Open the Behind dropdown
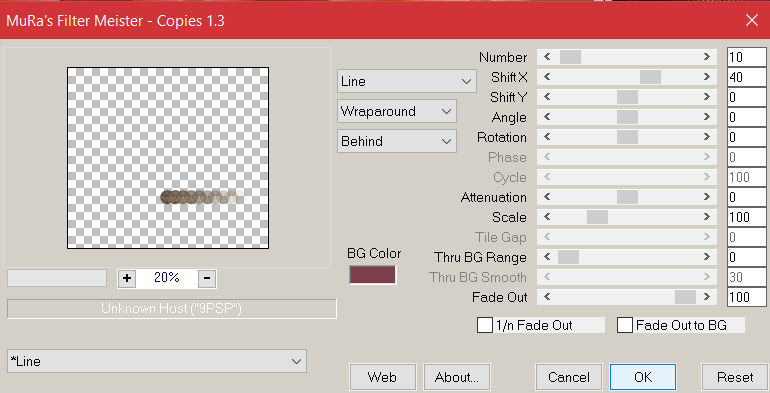 click(397, 141)
